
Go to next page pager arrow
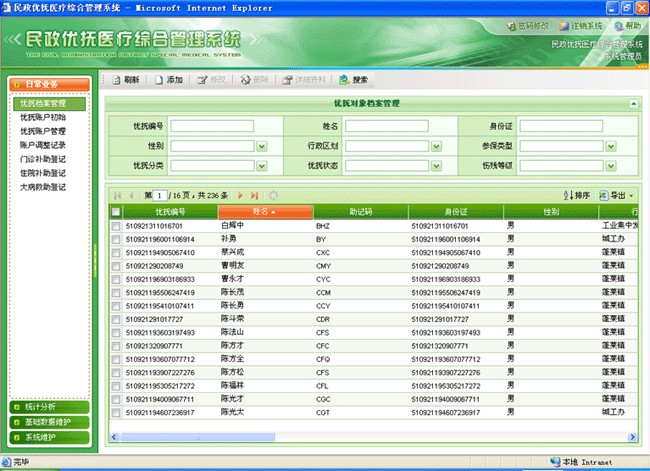tap(240, 195)
